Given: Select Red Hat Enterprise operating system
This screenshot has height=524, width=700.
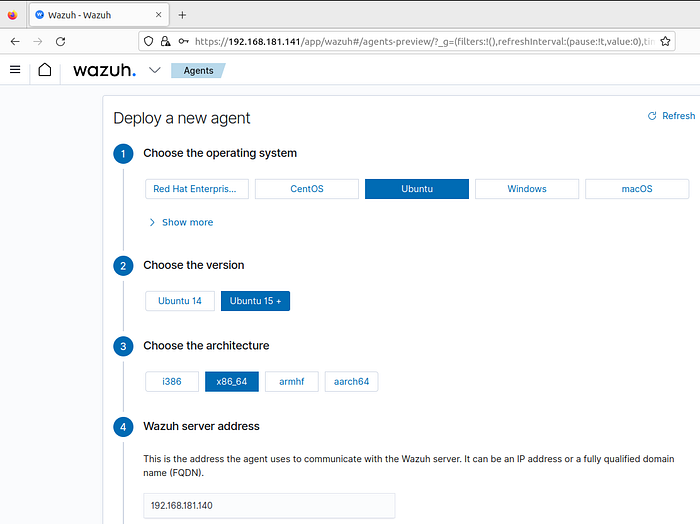Looking at the screenshot, I should (197, 189).
